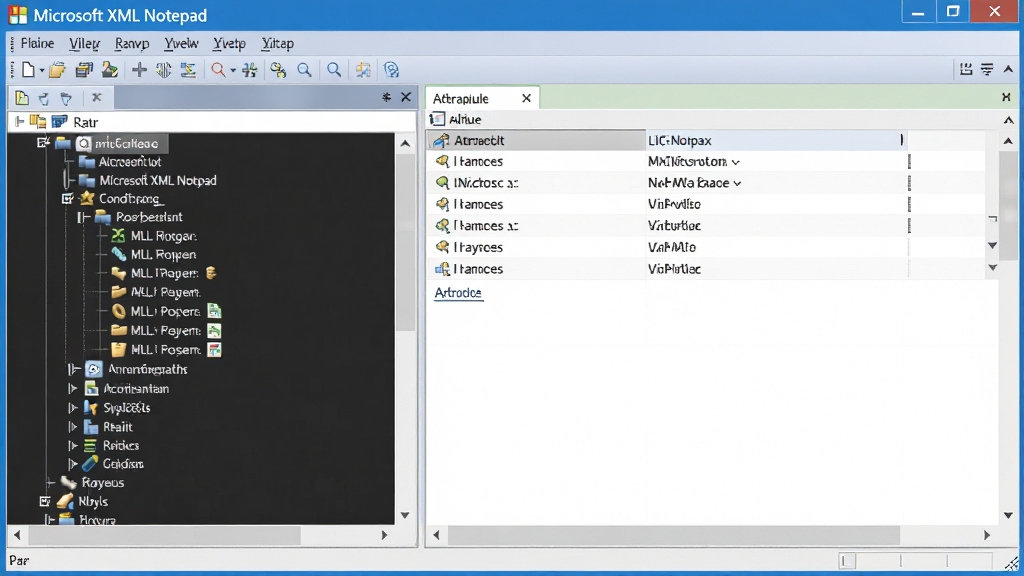Click the blue magnifier icon in the toolbar

pyautogui.click(x=334, y=70)
